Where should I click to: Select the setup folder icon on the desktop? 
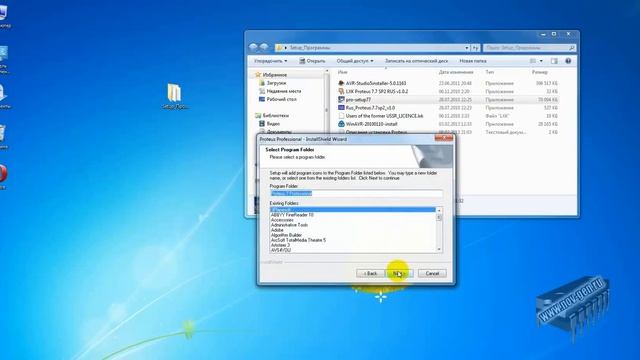[x=174, y=93]
